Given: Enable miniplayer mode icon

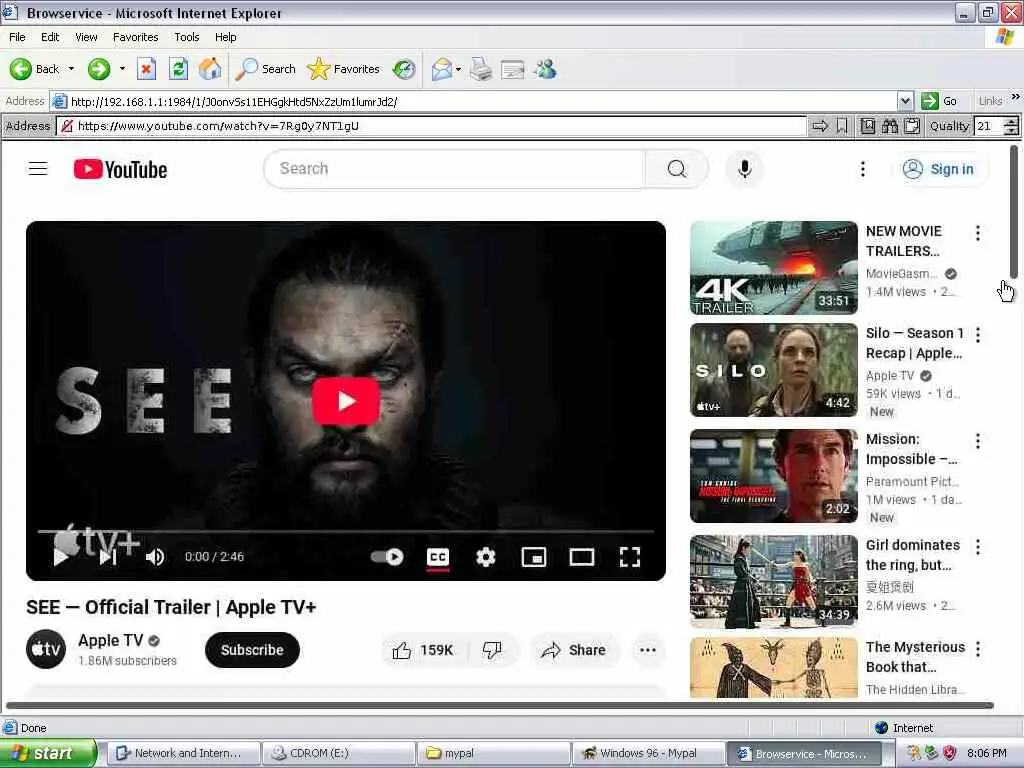Looking at the screenshot, I should 534,557.
